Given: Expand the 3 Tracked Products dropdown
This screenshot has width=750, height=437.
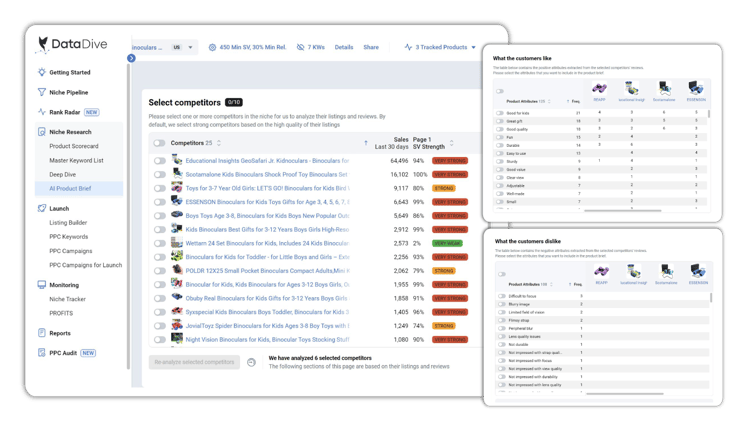Looking at the screenshot, I should tap(474, 47).
